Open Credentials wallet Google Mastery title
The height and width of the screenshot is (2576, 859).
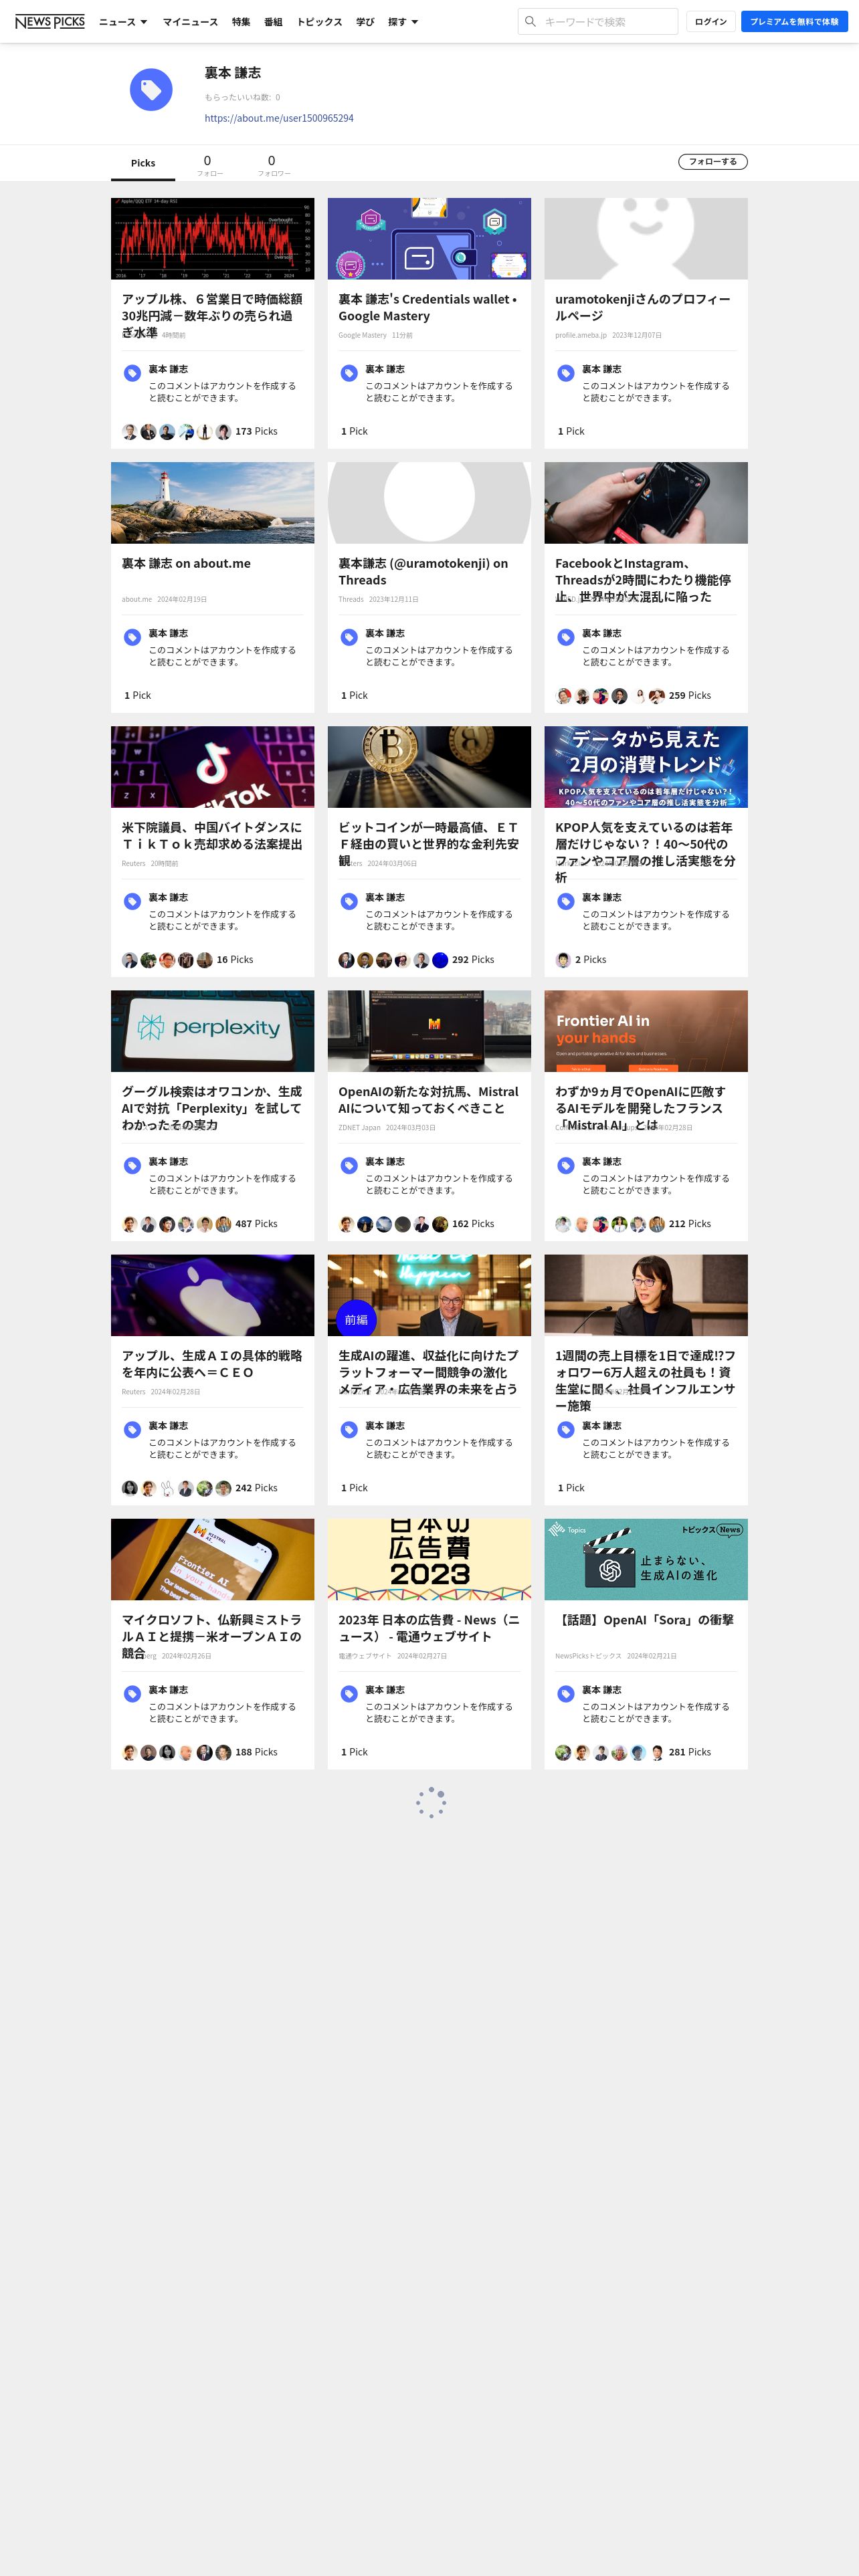click(428, 307)
